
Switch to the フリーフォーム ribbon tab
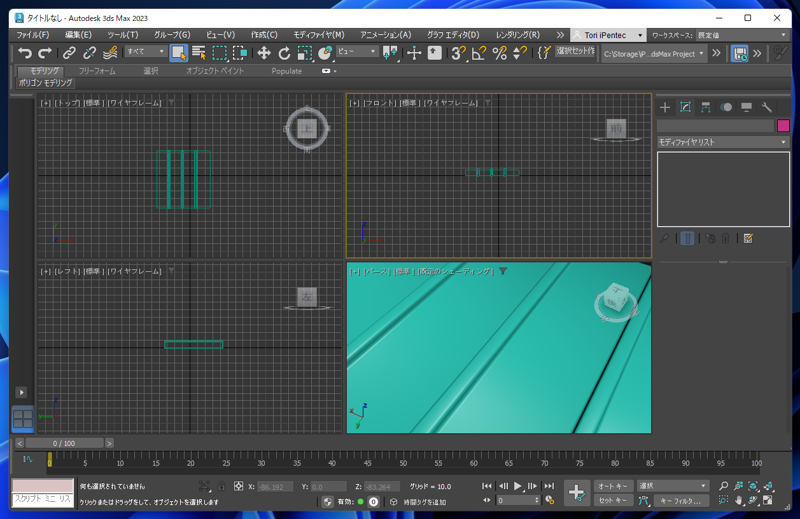(97, 71)
